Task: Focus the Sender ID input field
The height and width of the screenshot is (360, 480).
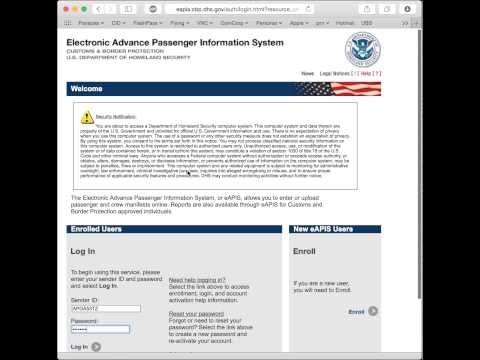Action: coord(106,309)
